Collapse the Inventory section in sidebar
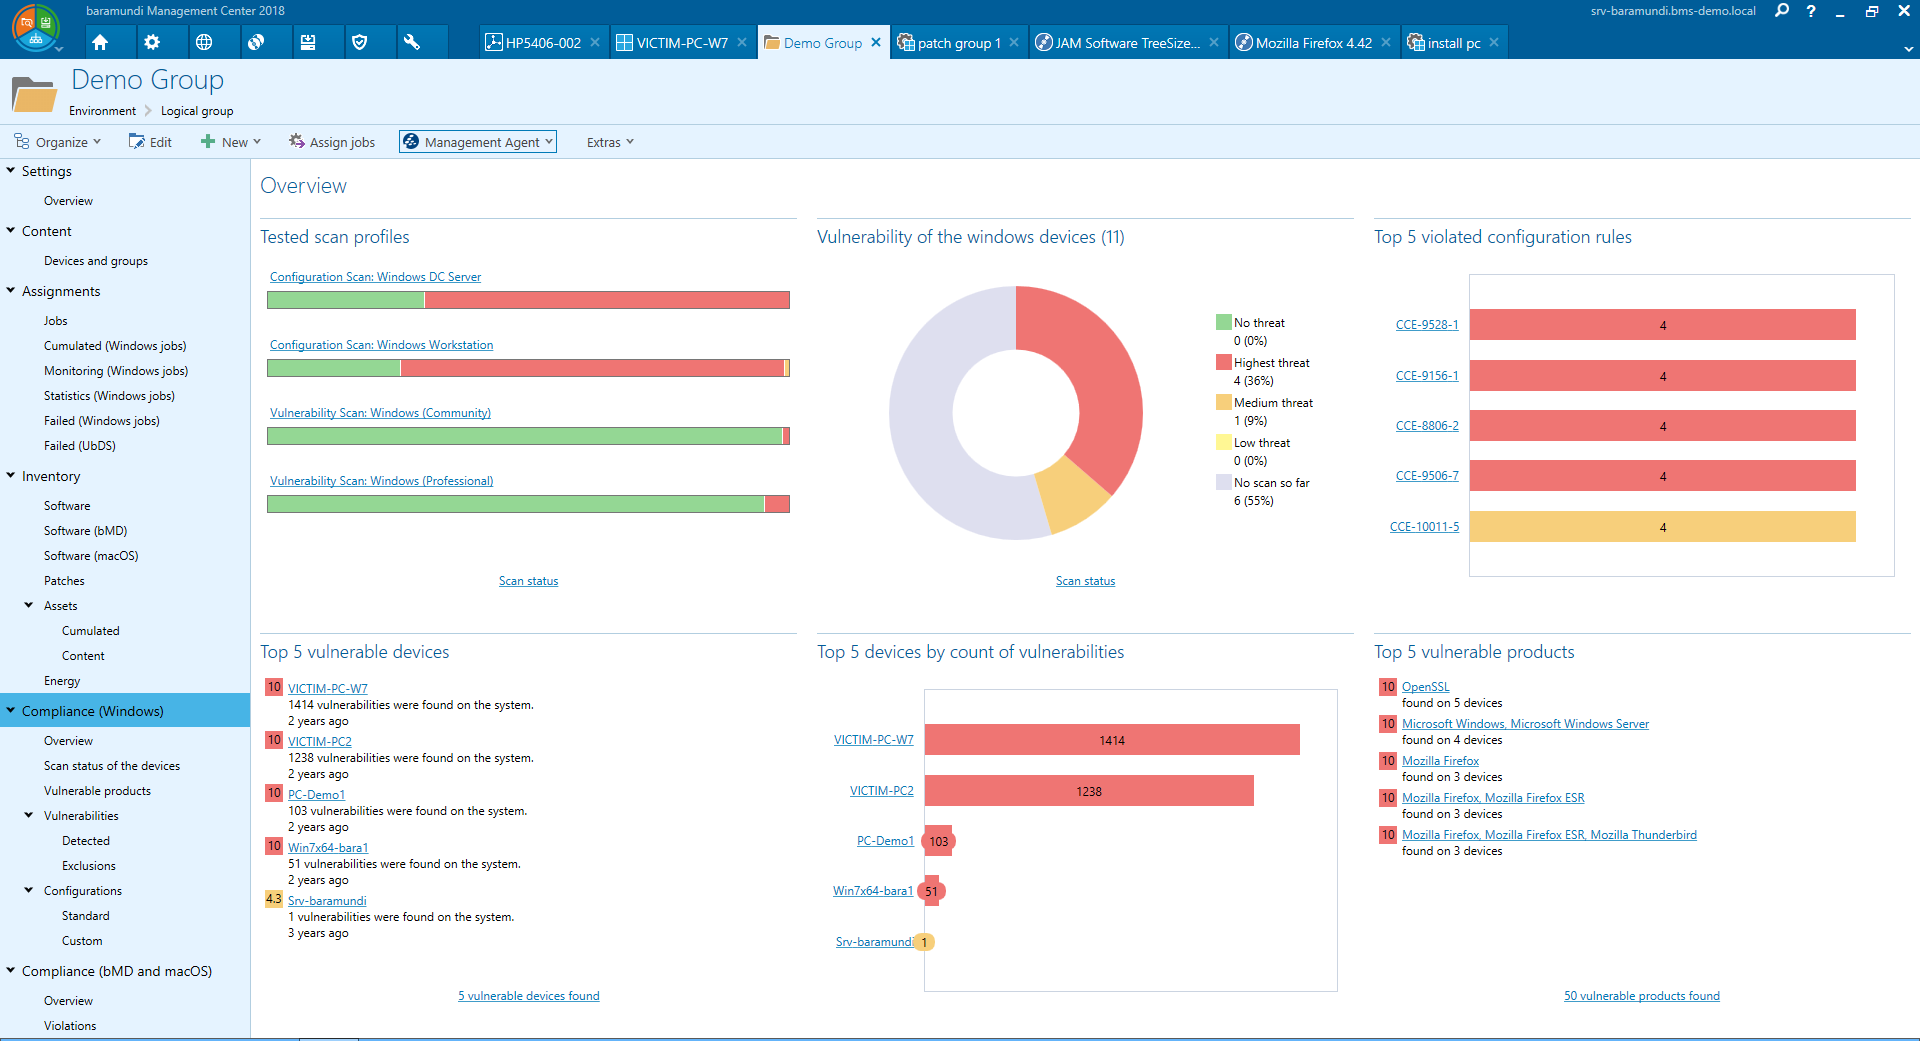The height and width of the screenshot is (1041, 1920). click(11, 476)
